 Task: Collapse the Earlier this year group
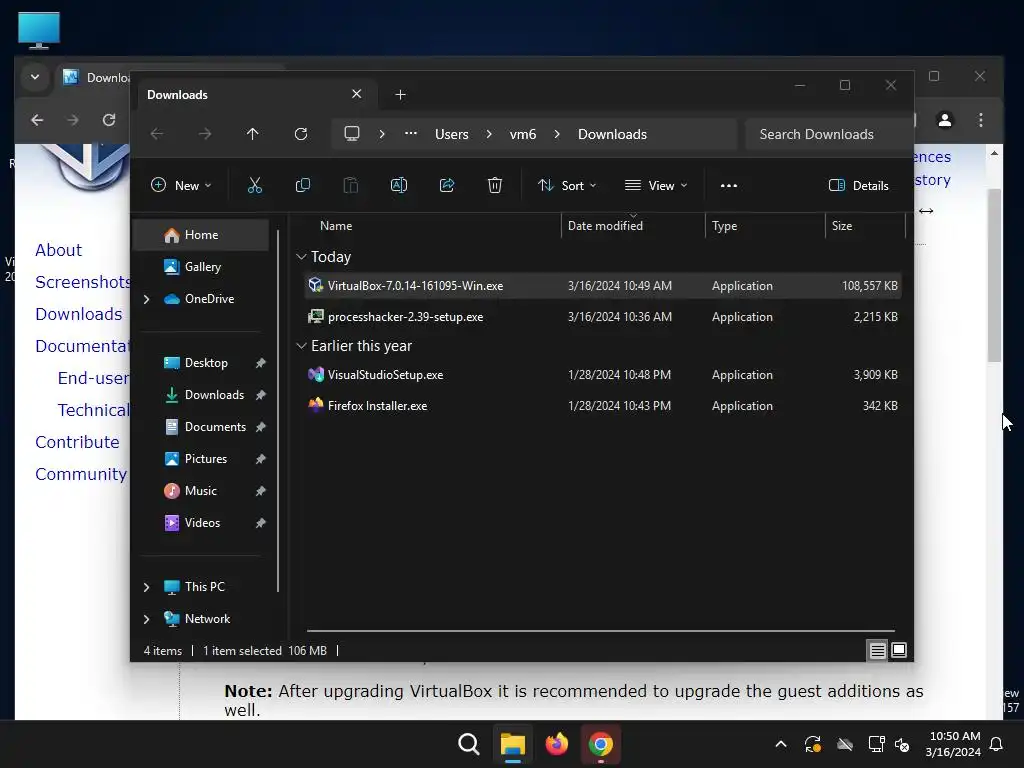[x=301, y=346]
